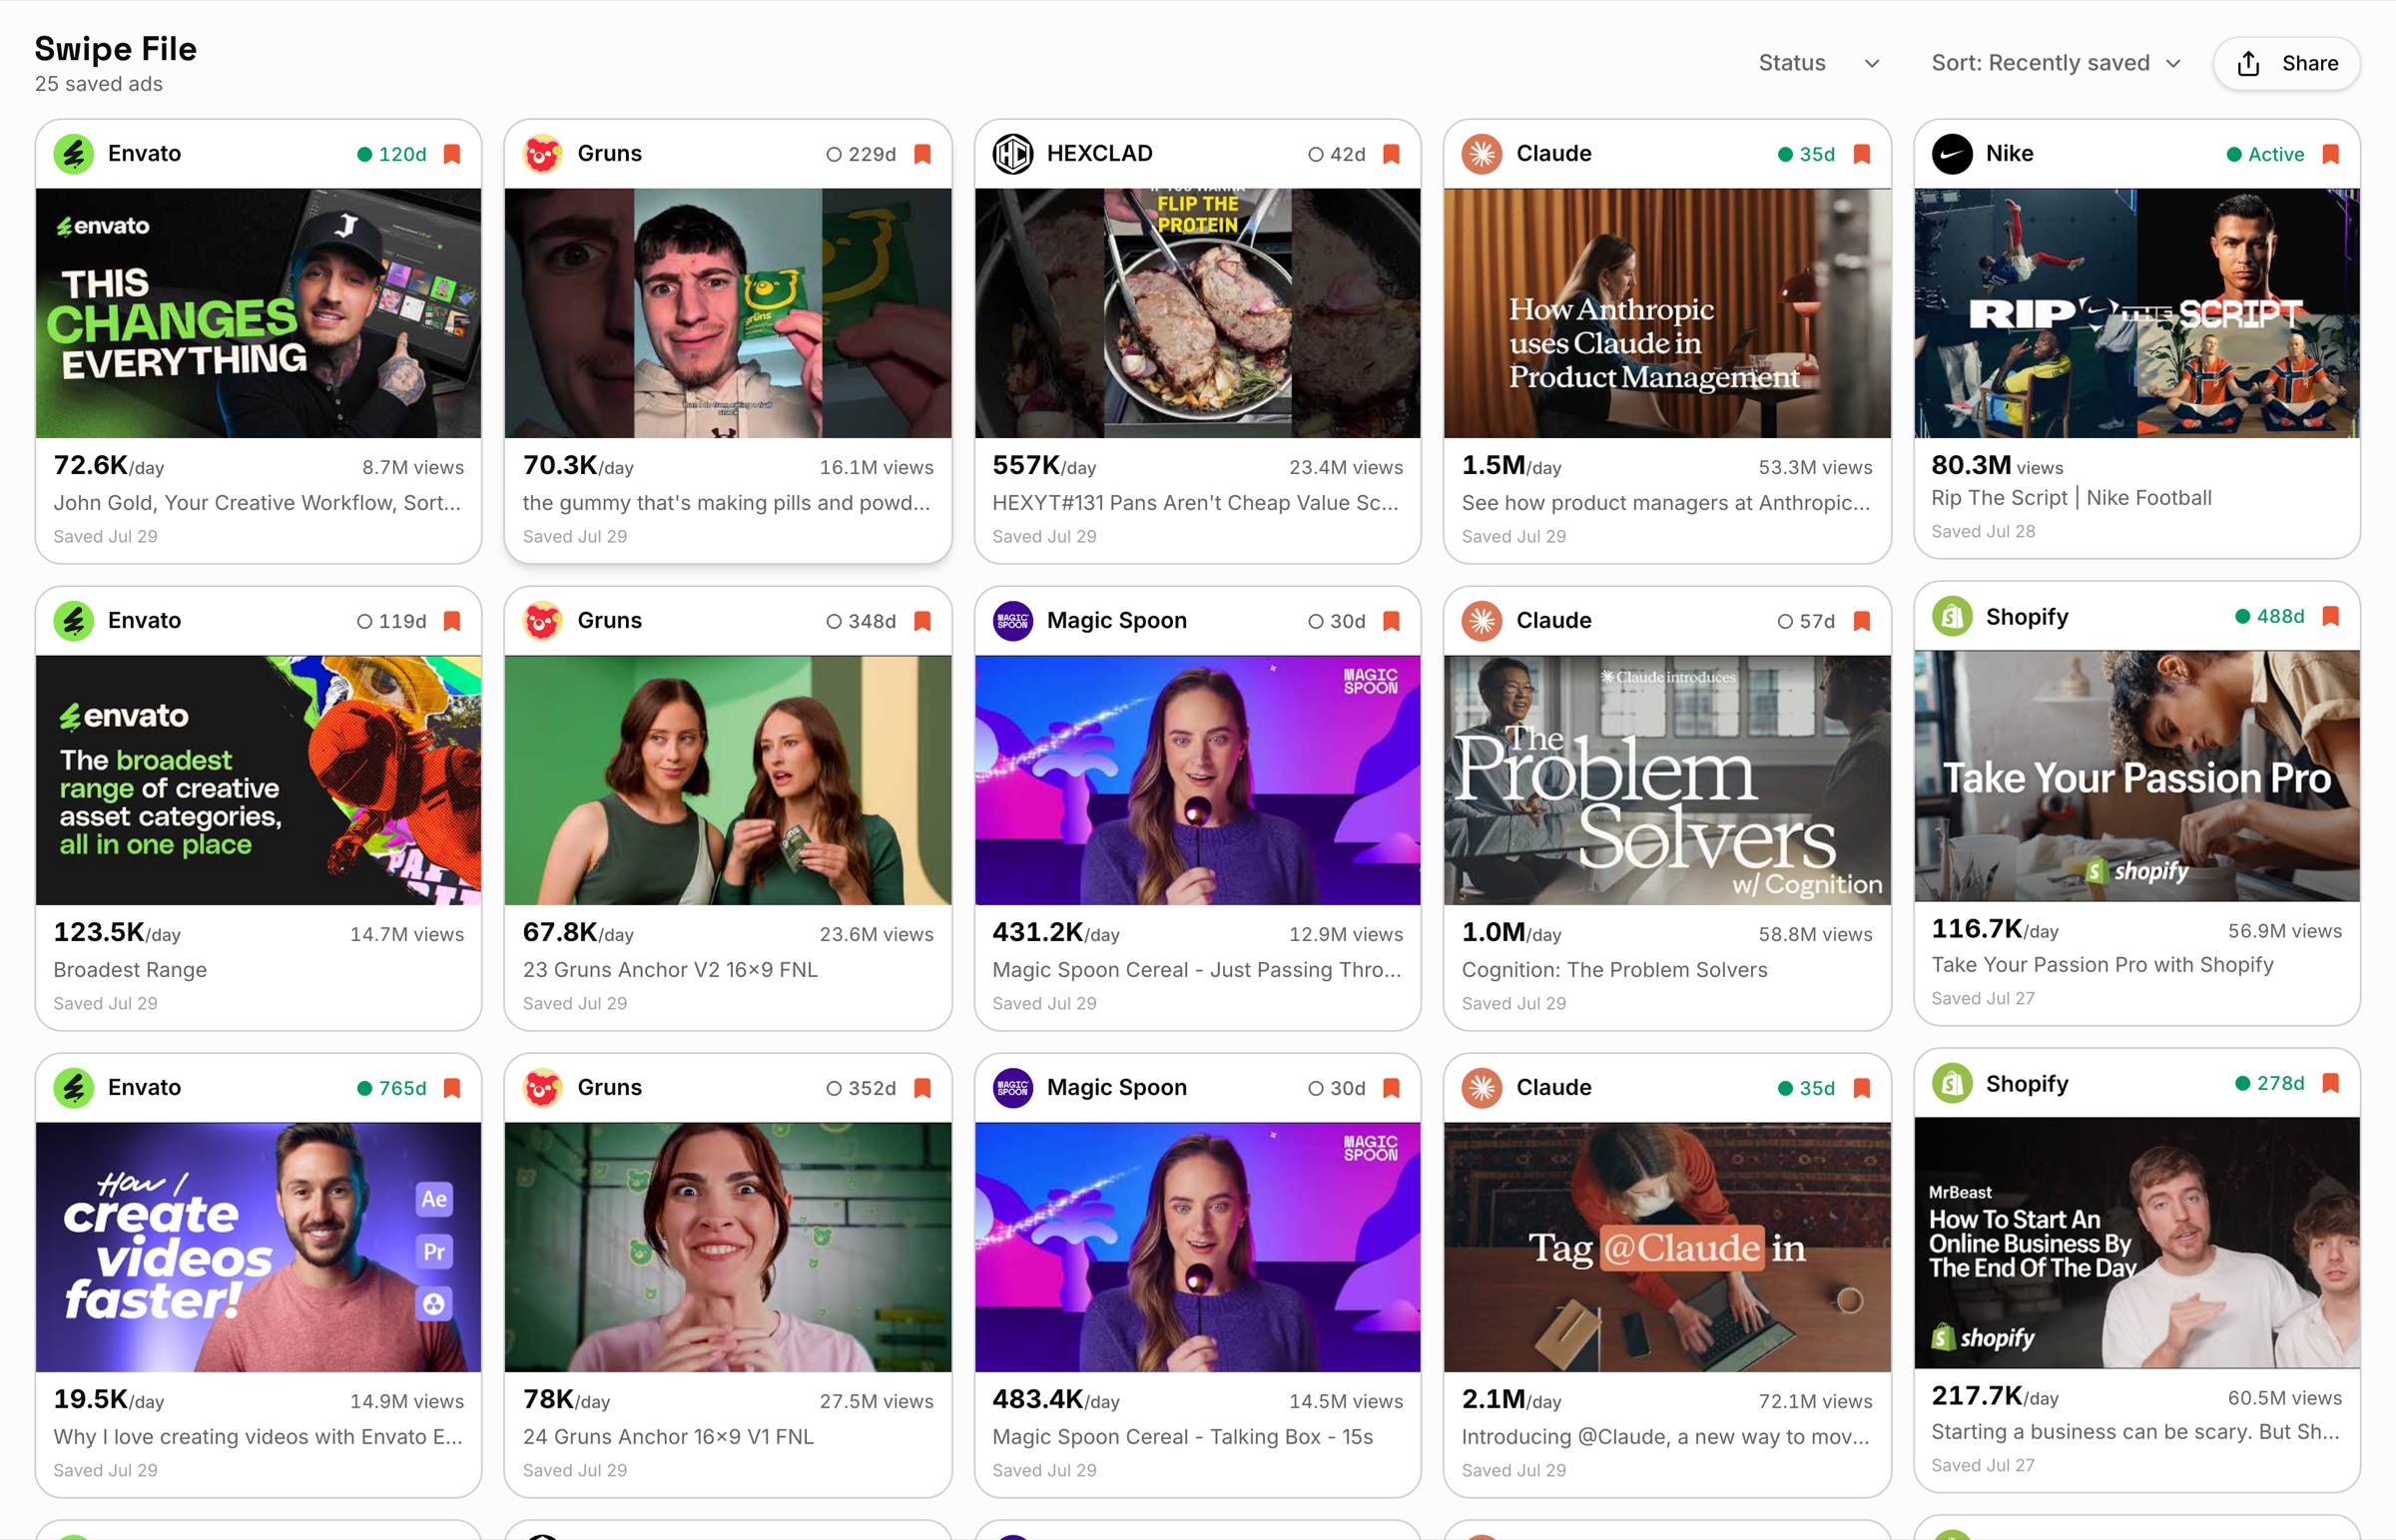Click the green active dot on the Nike card

pos(2234,155)
